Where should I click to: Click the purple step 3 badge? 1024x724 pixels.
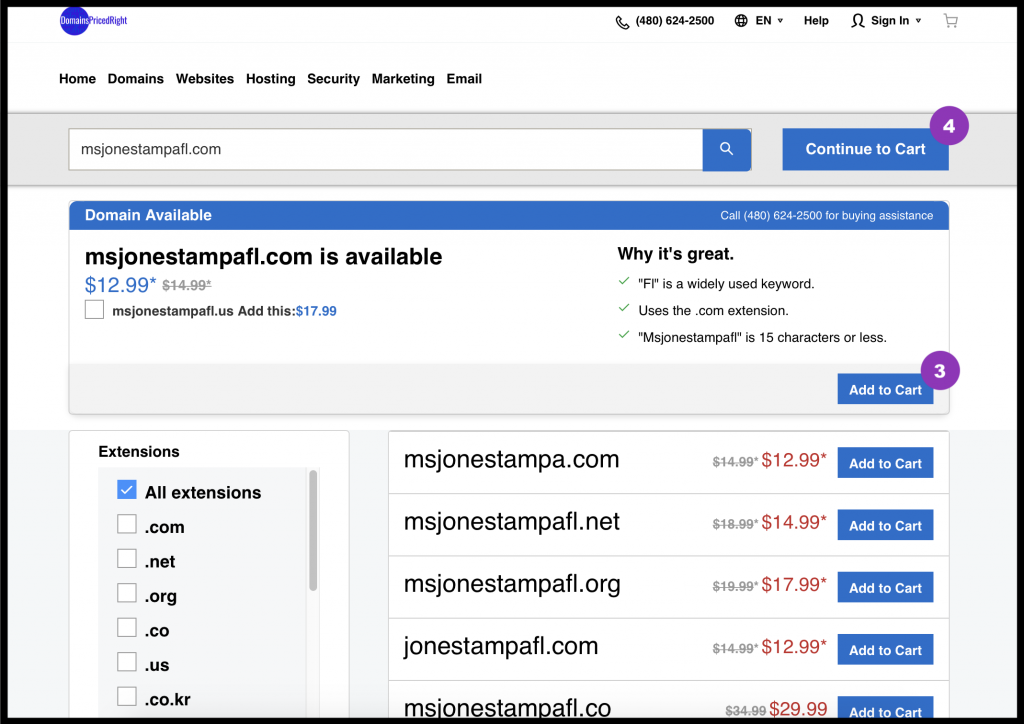tap(939, 370)
